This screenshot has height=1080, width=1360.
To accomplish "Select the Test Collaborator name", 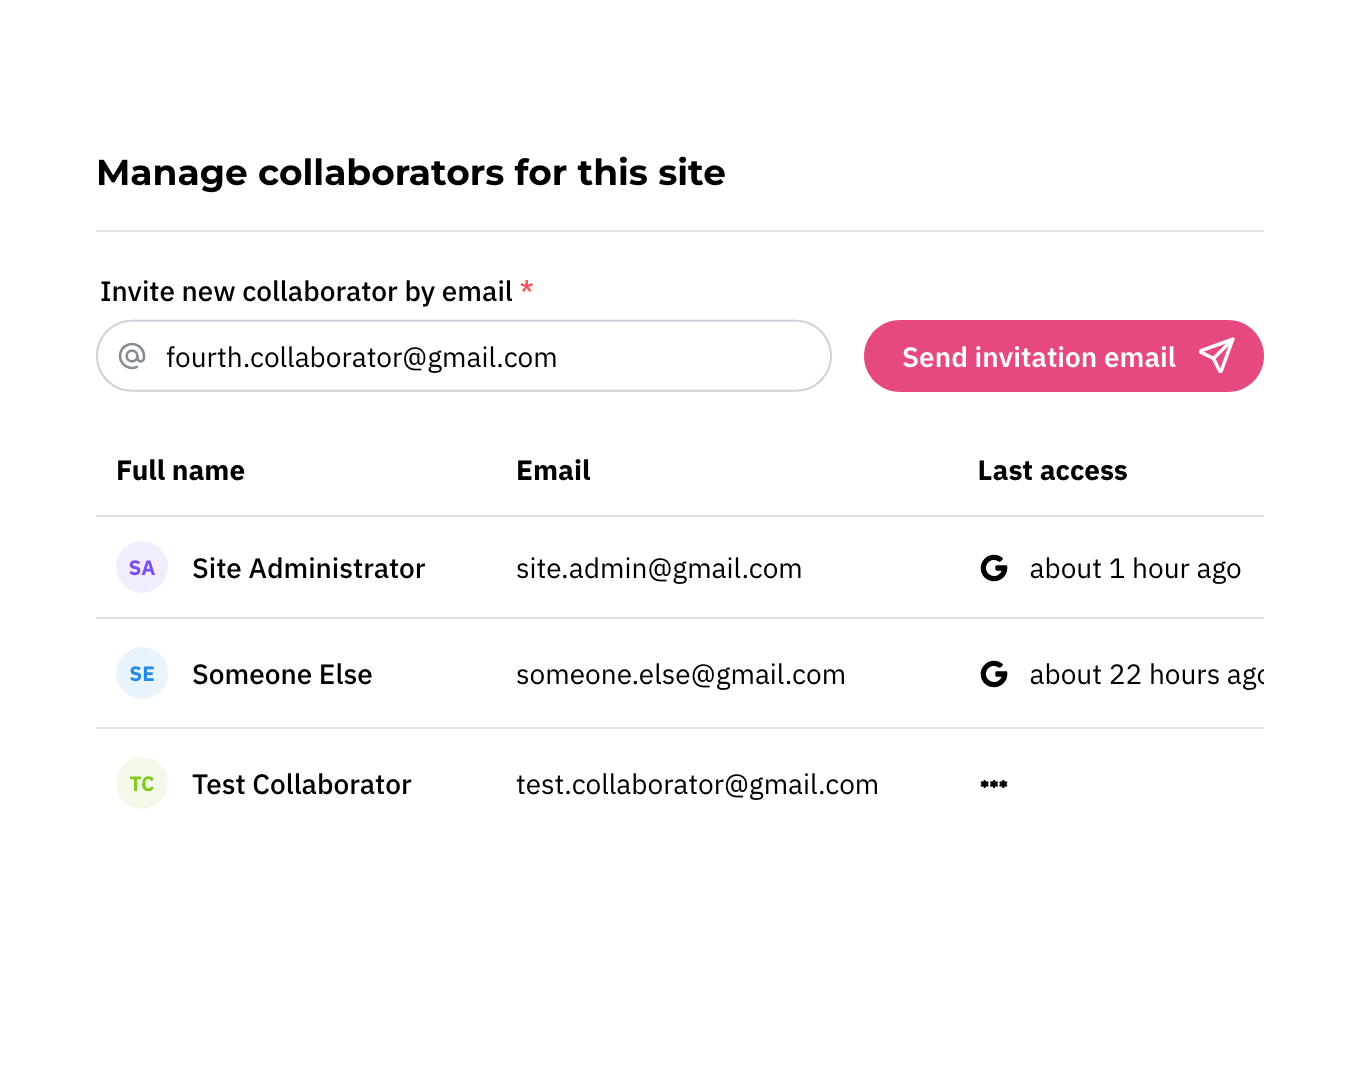I will pyautogui.click(x=301, y=785).
